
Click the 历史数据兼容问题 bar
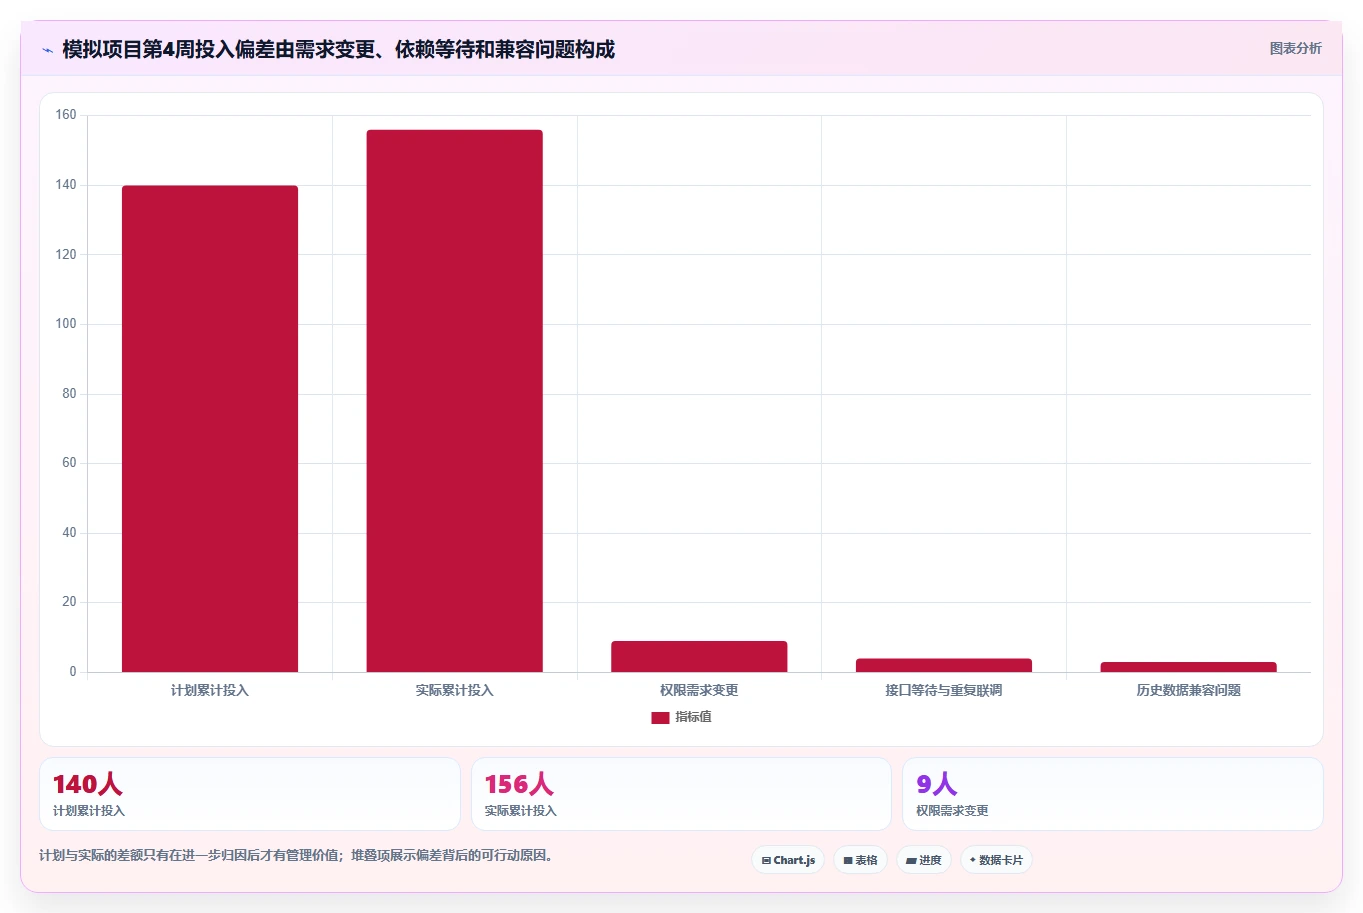point(1188,667)
